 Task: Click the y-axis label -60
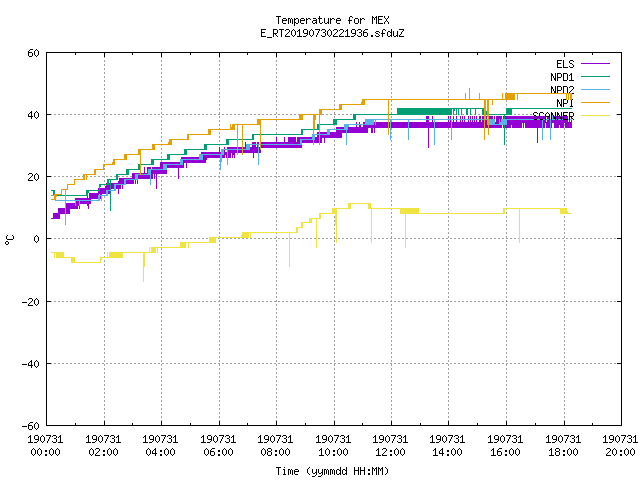tap(31, 426)
